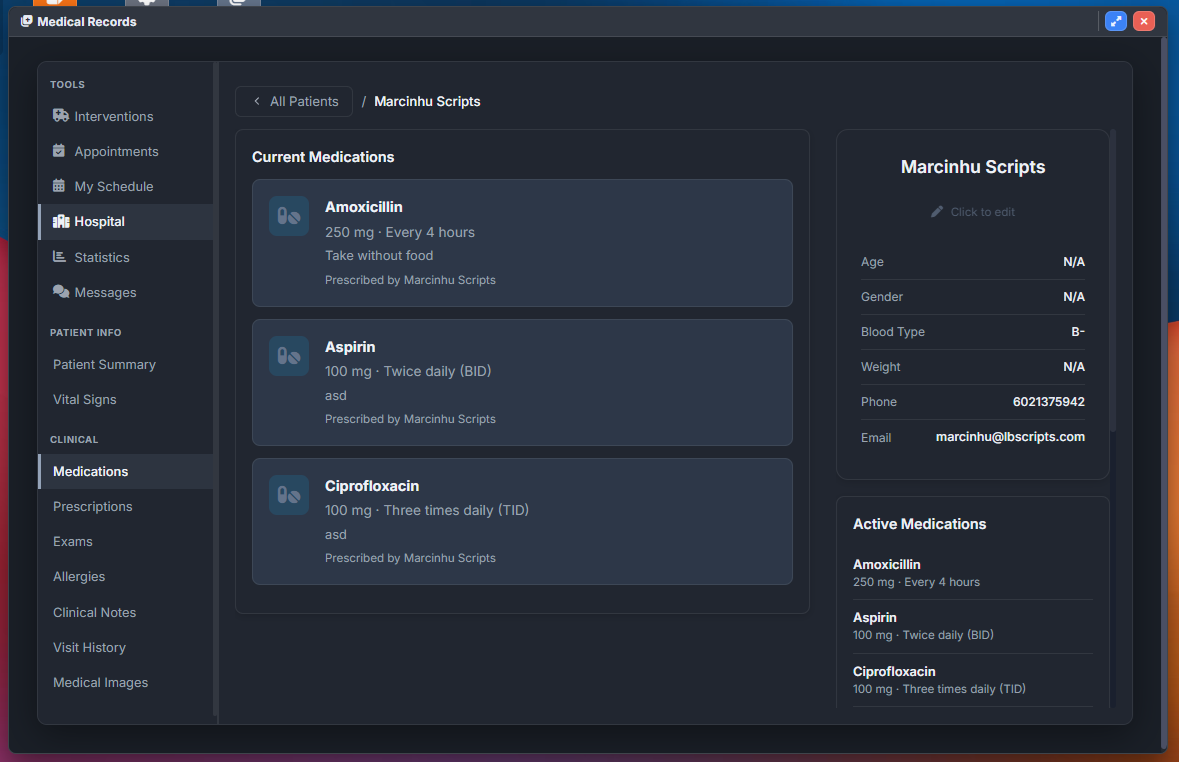Click '250 mg · Every 4 hours' in Current Medications
Screen dimensions: 1179x762
(399, 232)
